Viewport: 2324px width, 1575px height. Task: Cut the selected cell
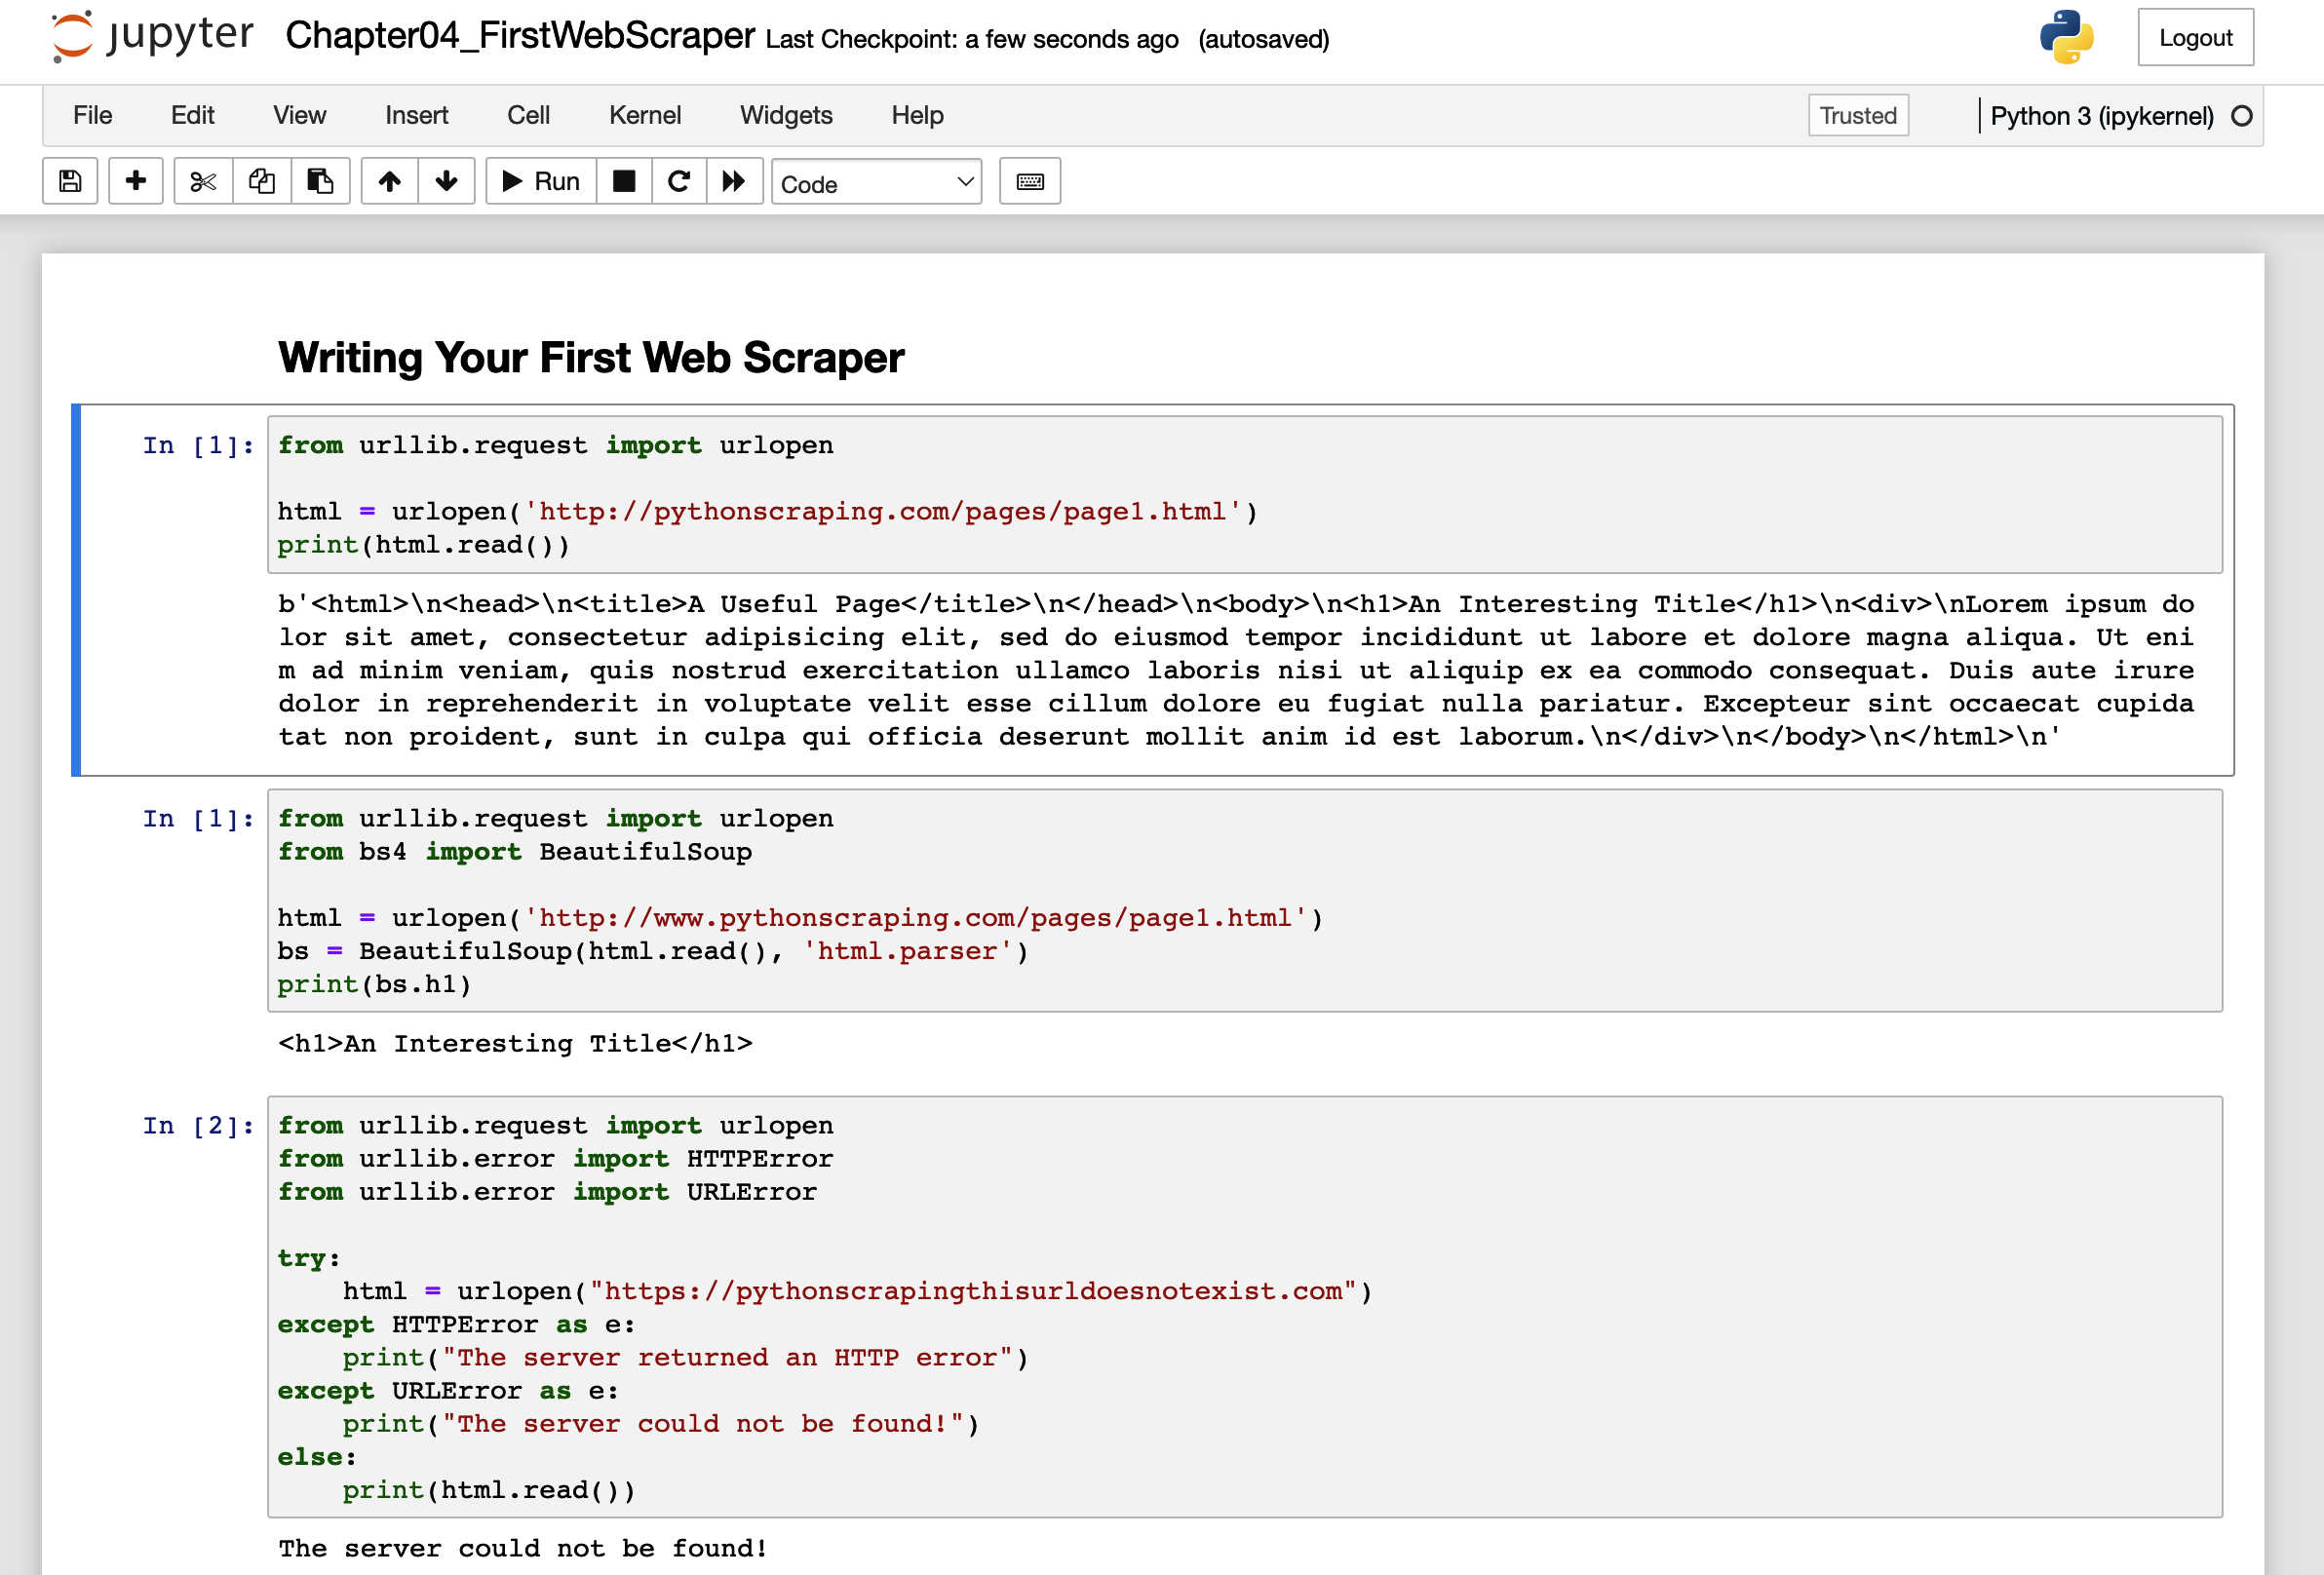(x=202, y=181)
